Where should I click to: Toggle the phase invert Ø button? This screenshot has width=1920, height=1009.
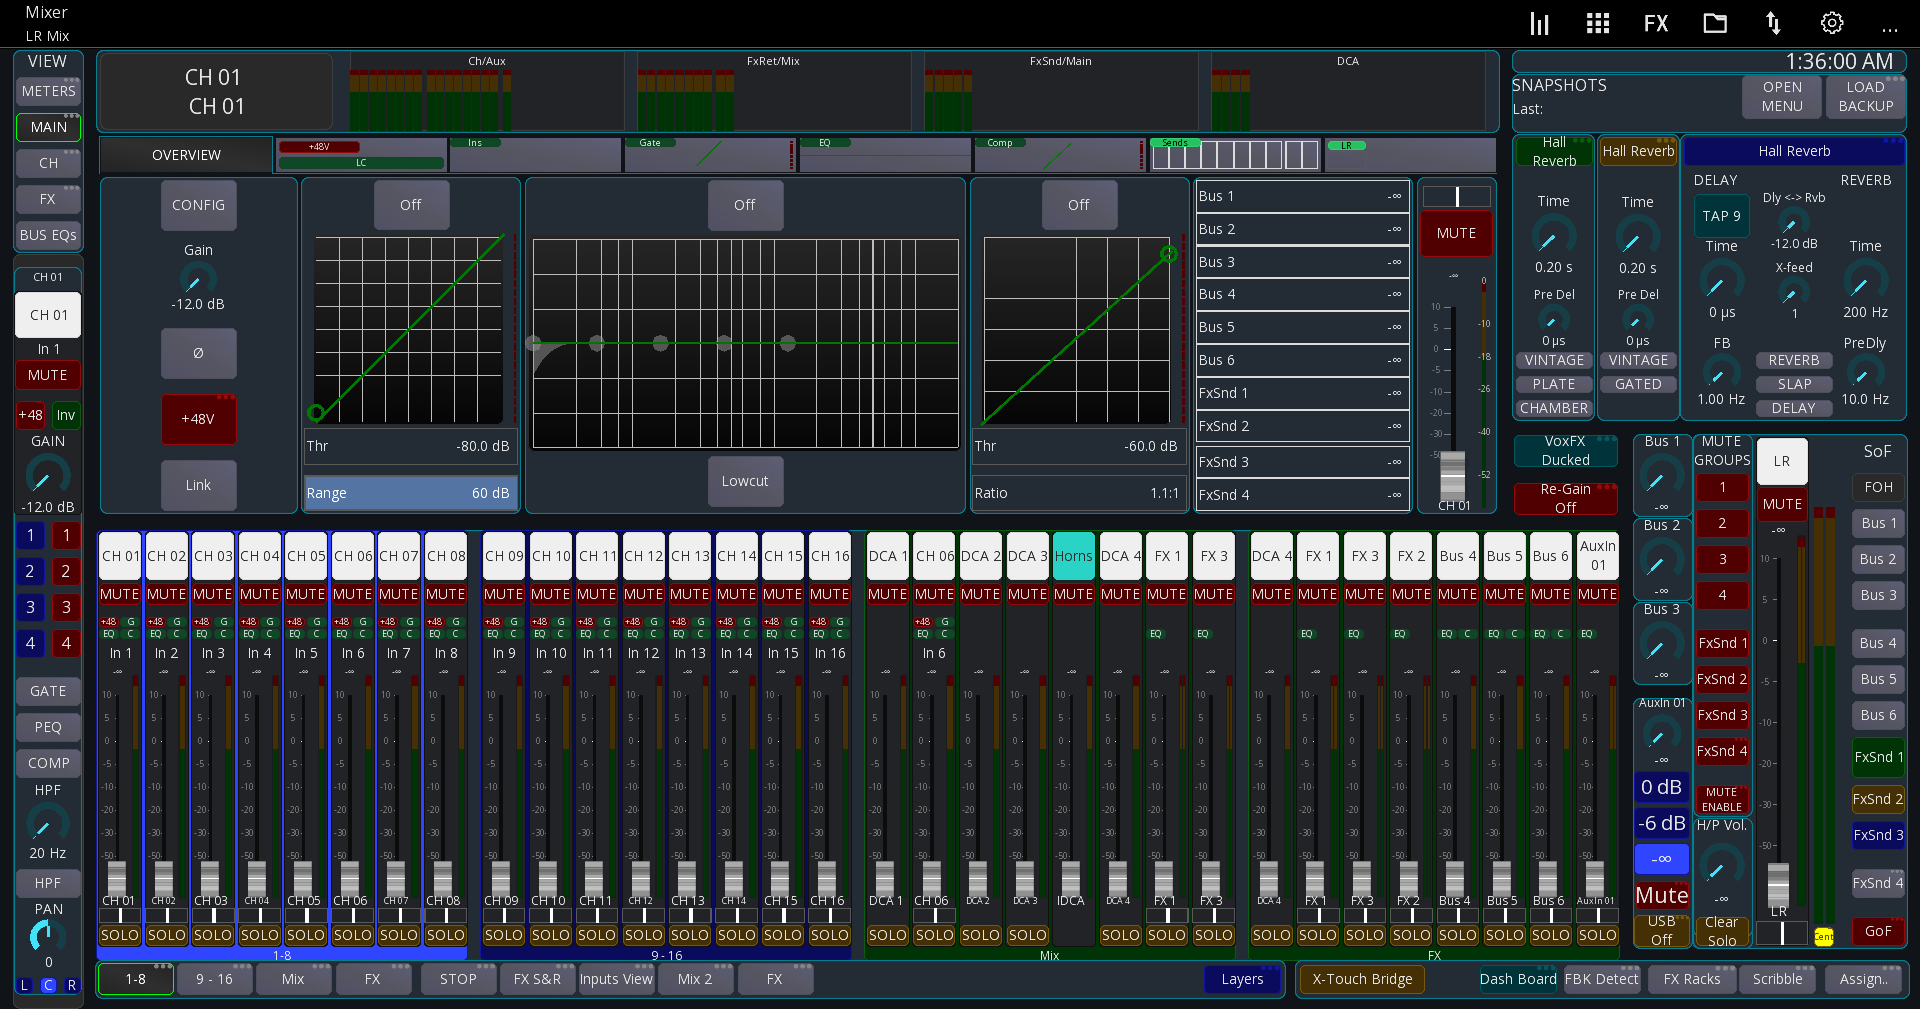[198, 353]
